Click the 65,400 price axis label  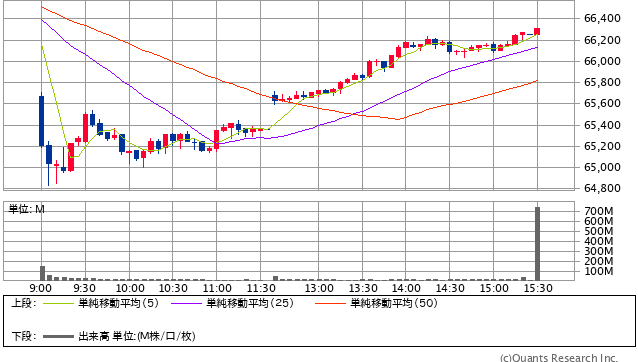[x=602, y=125]
